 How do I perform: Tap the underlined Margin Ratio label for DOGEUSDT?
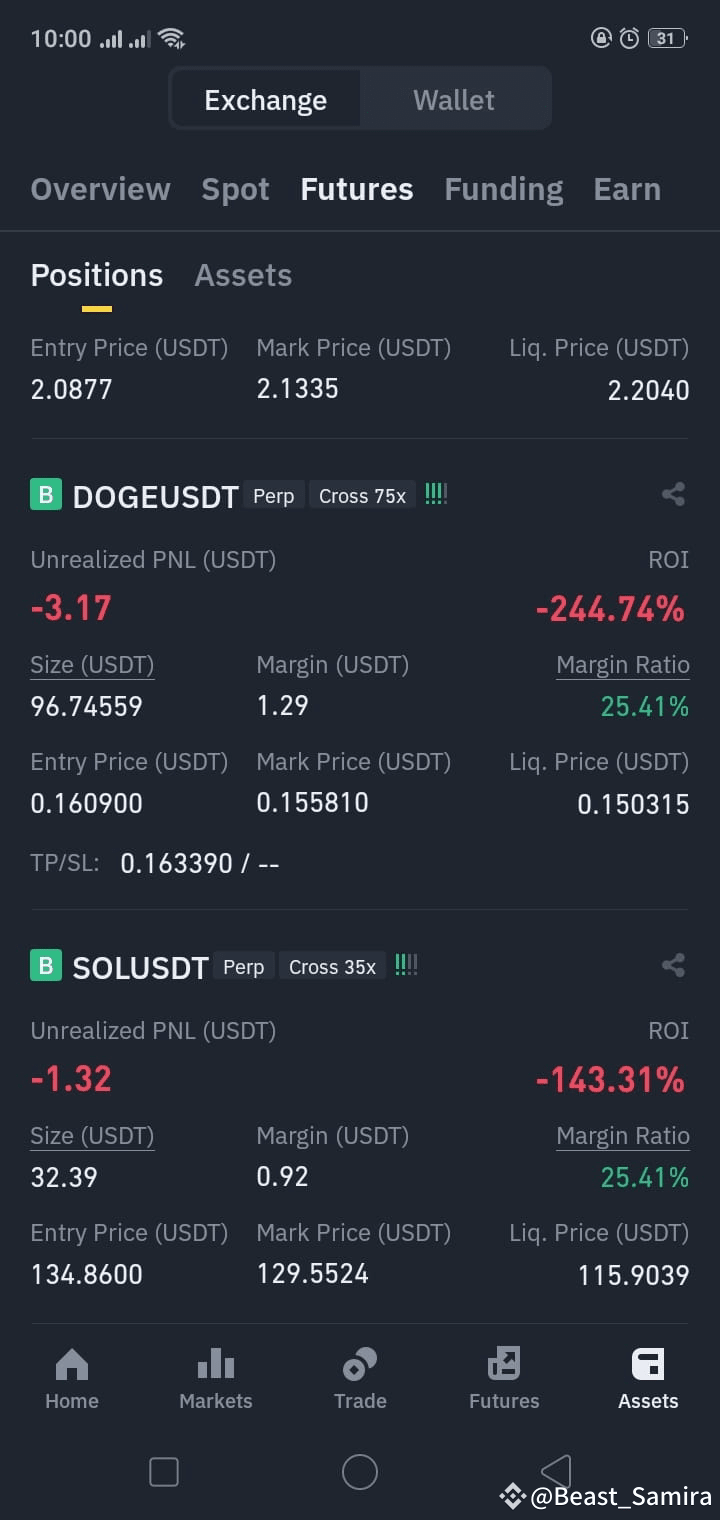[623, 666]
